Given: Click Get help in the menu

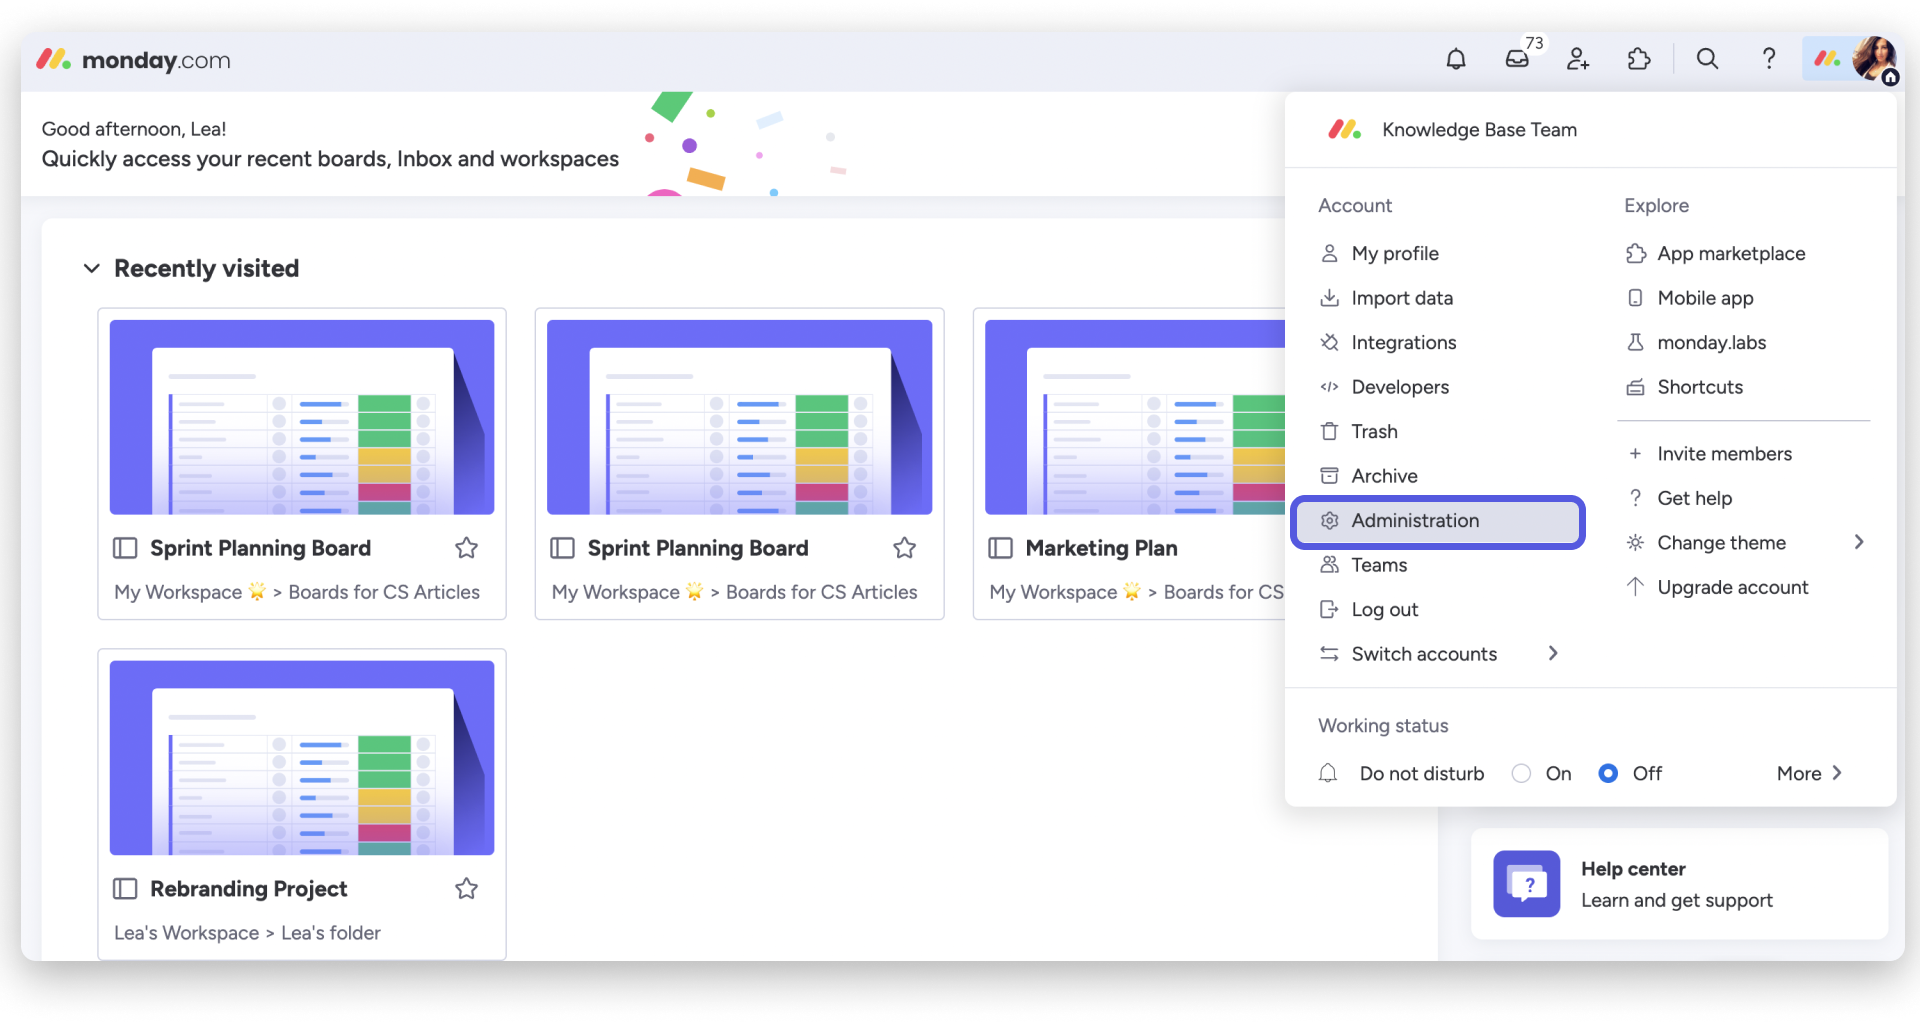Looking at the screenshot, I should click(1694, 498).
